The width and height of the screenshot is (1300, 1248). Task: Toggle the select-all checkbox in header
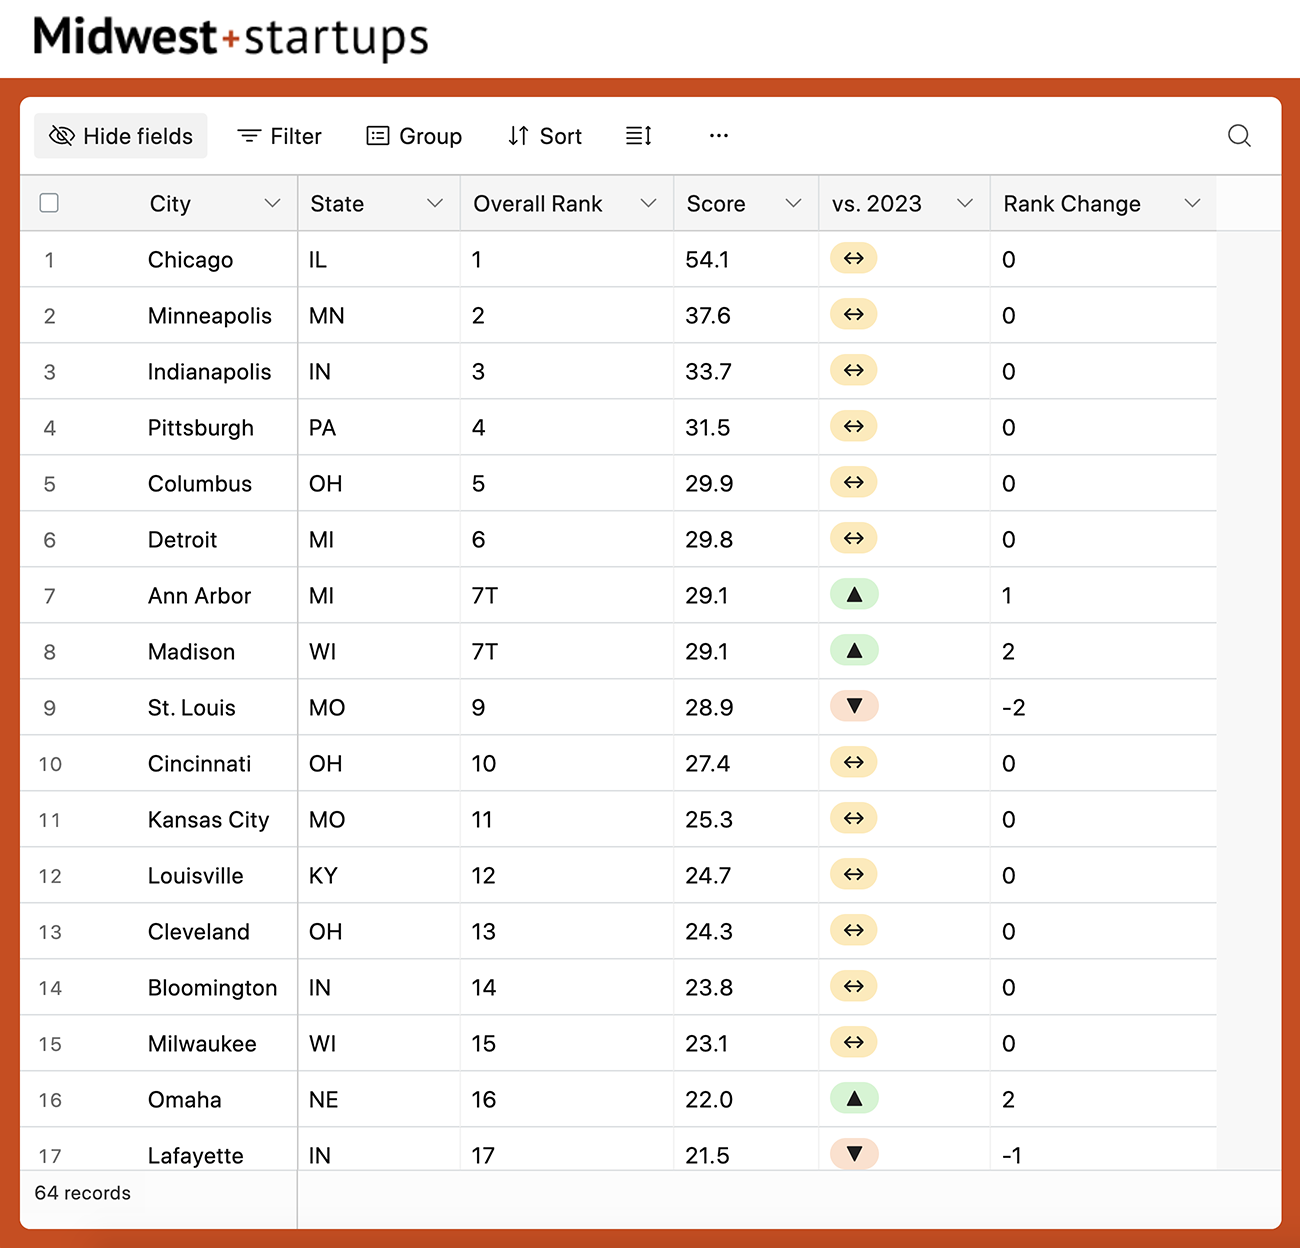coord(49,203)
